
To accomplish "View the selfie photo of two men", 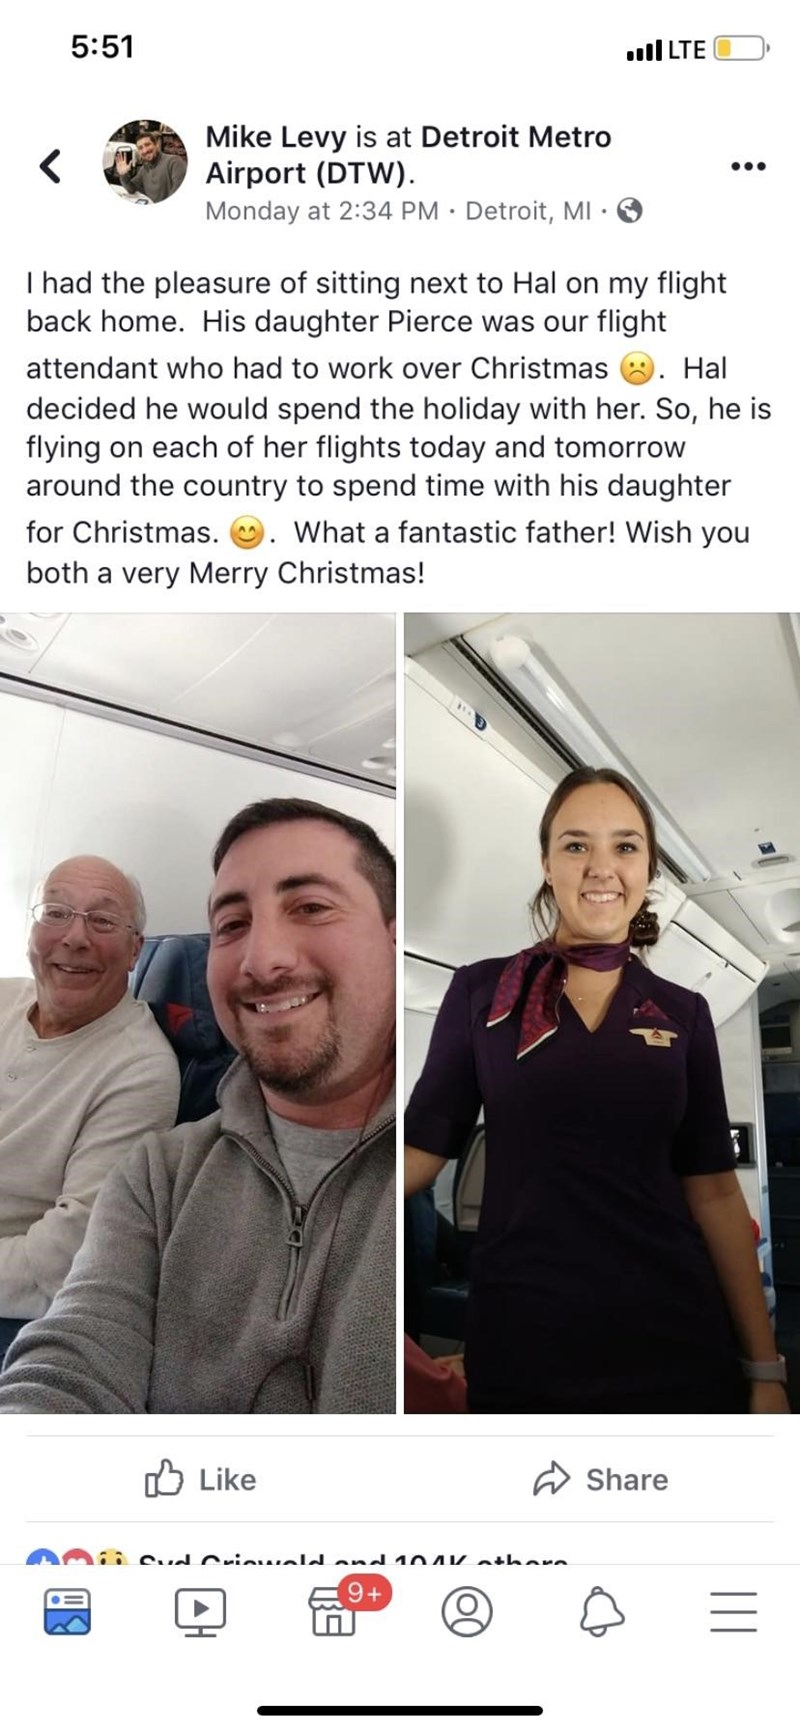I will coord(198,1012).
